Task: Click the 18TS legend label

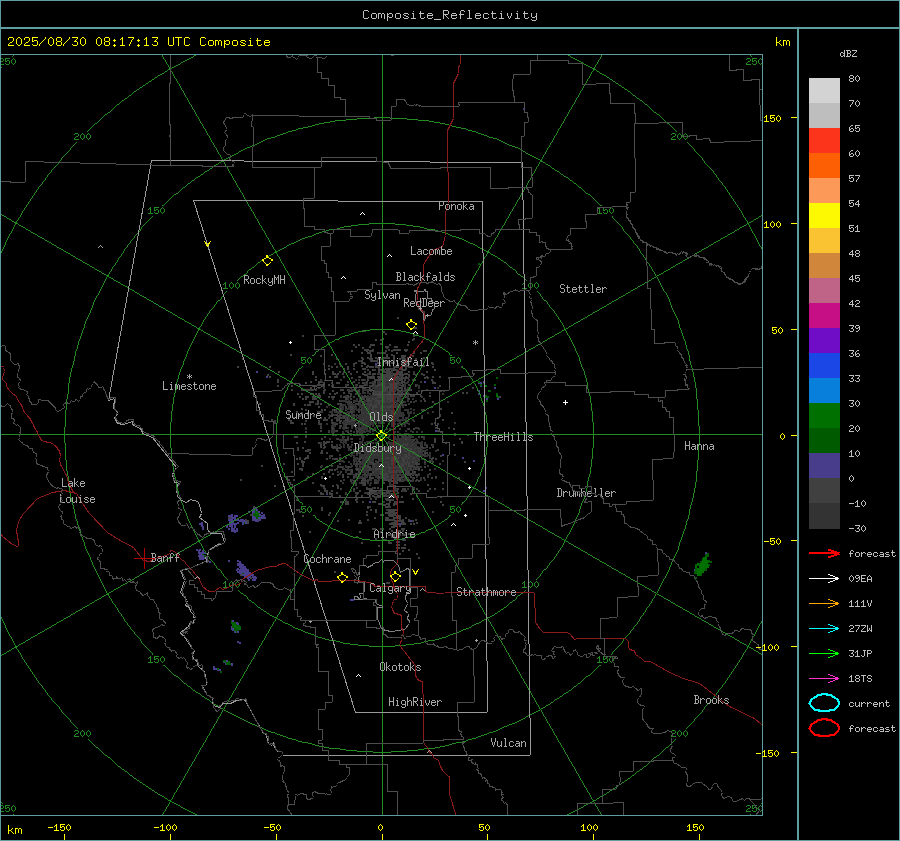Action: [x=860, y=679]
